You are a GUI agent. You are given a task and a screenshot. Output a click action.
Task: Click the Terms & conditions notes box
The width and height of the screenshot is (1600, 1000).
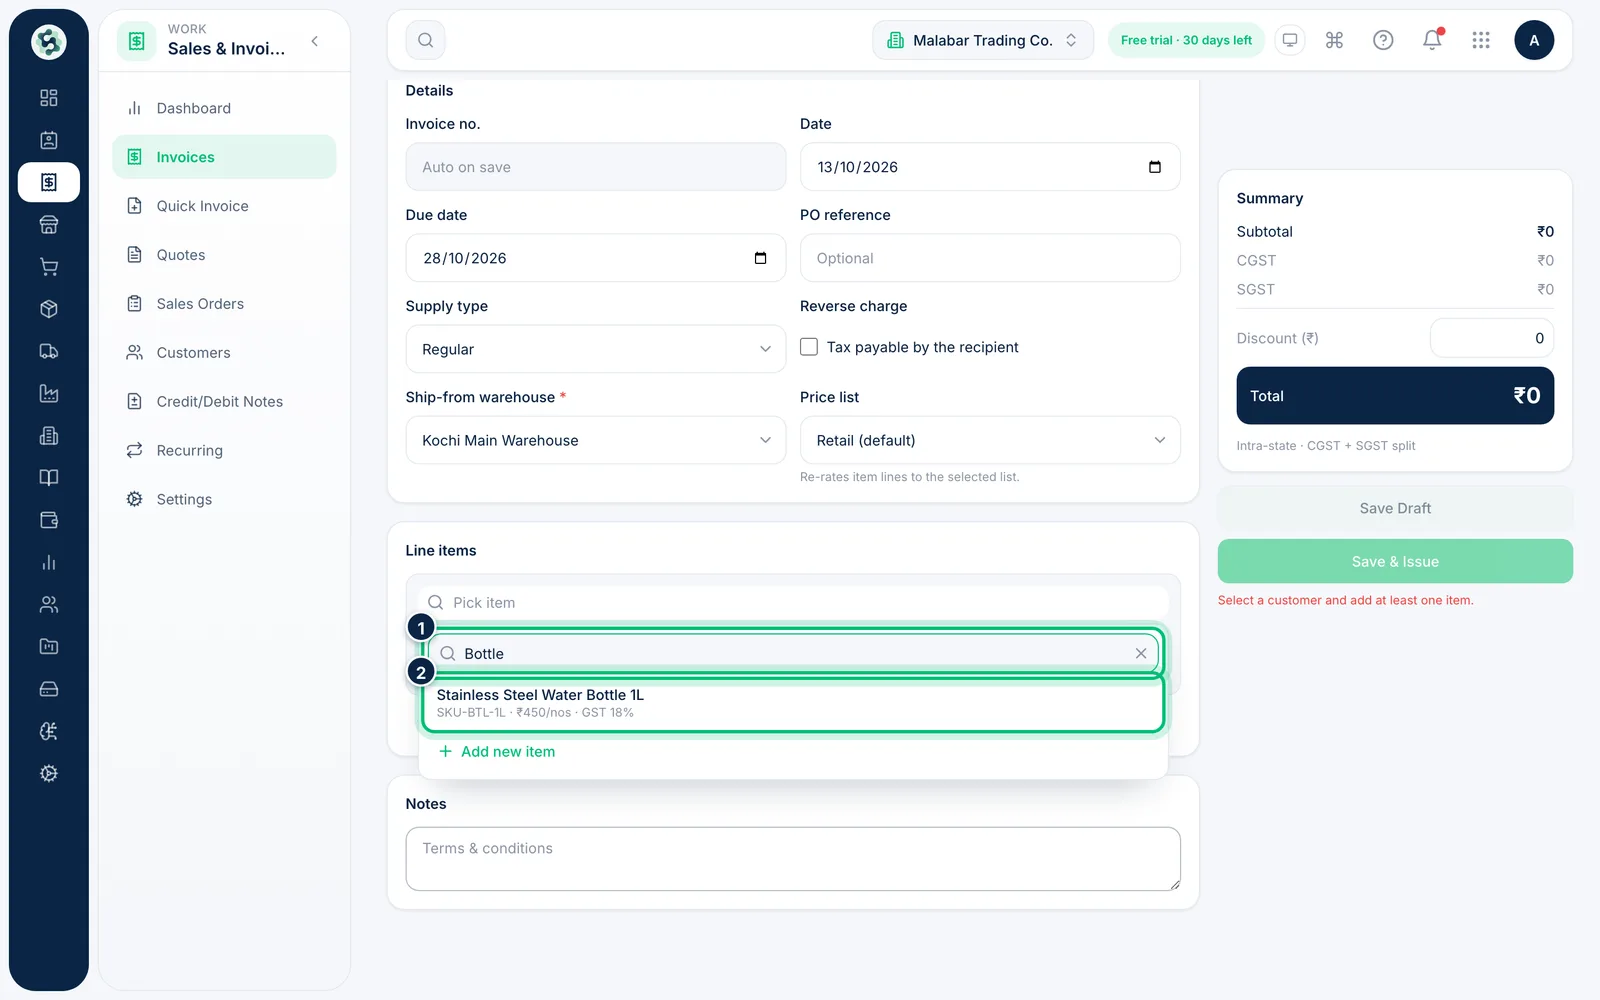[793, 859]
